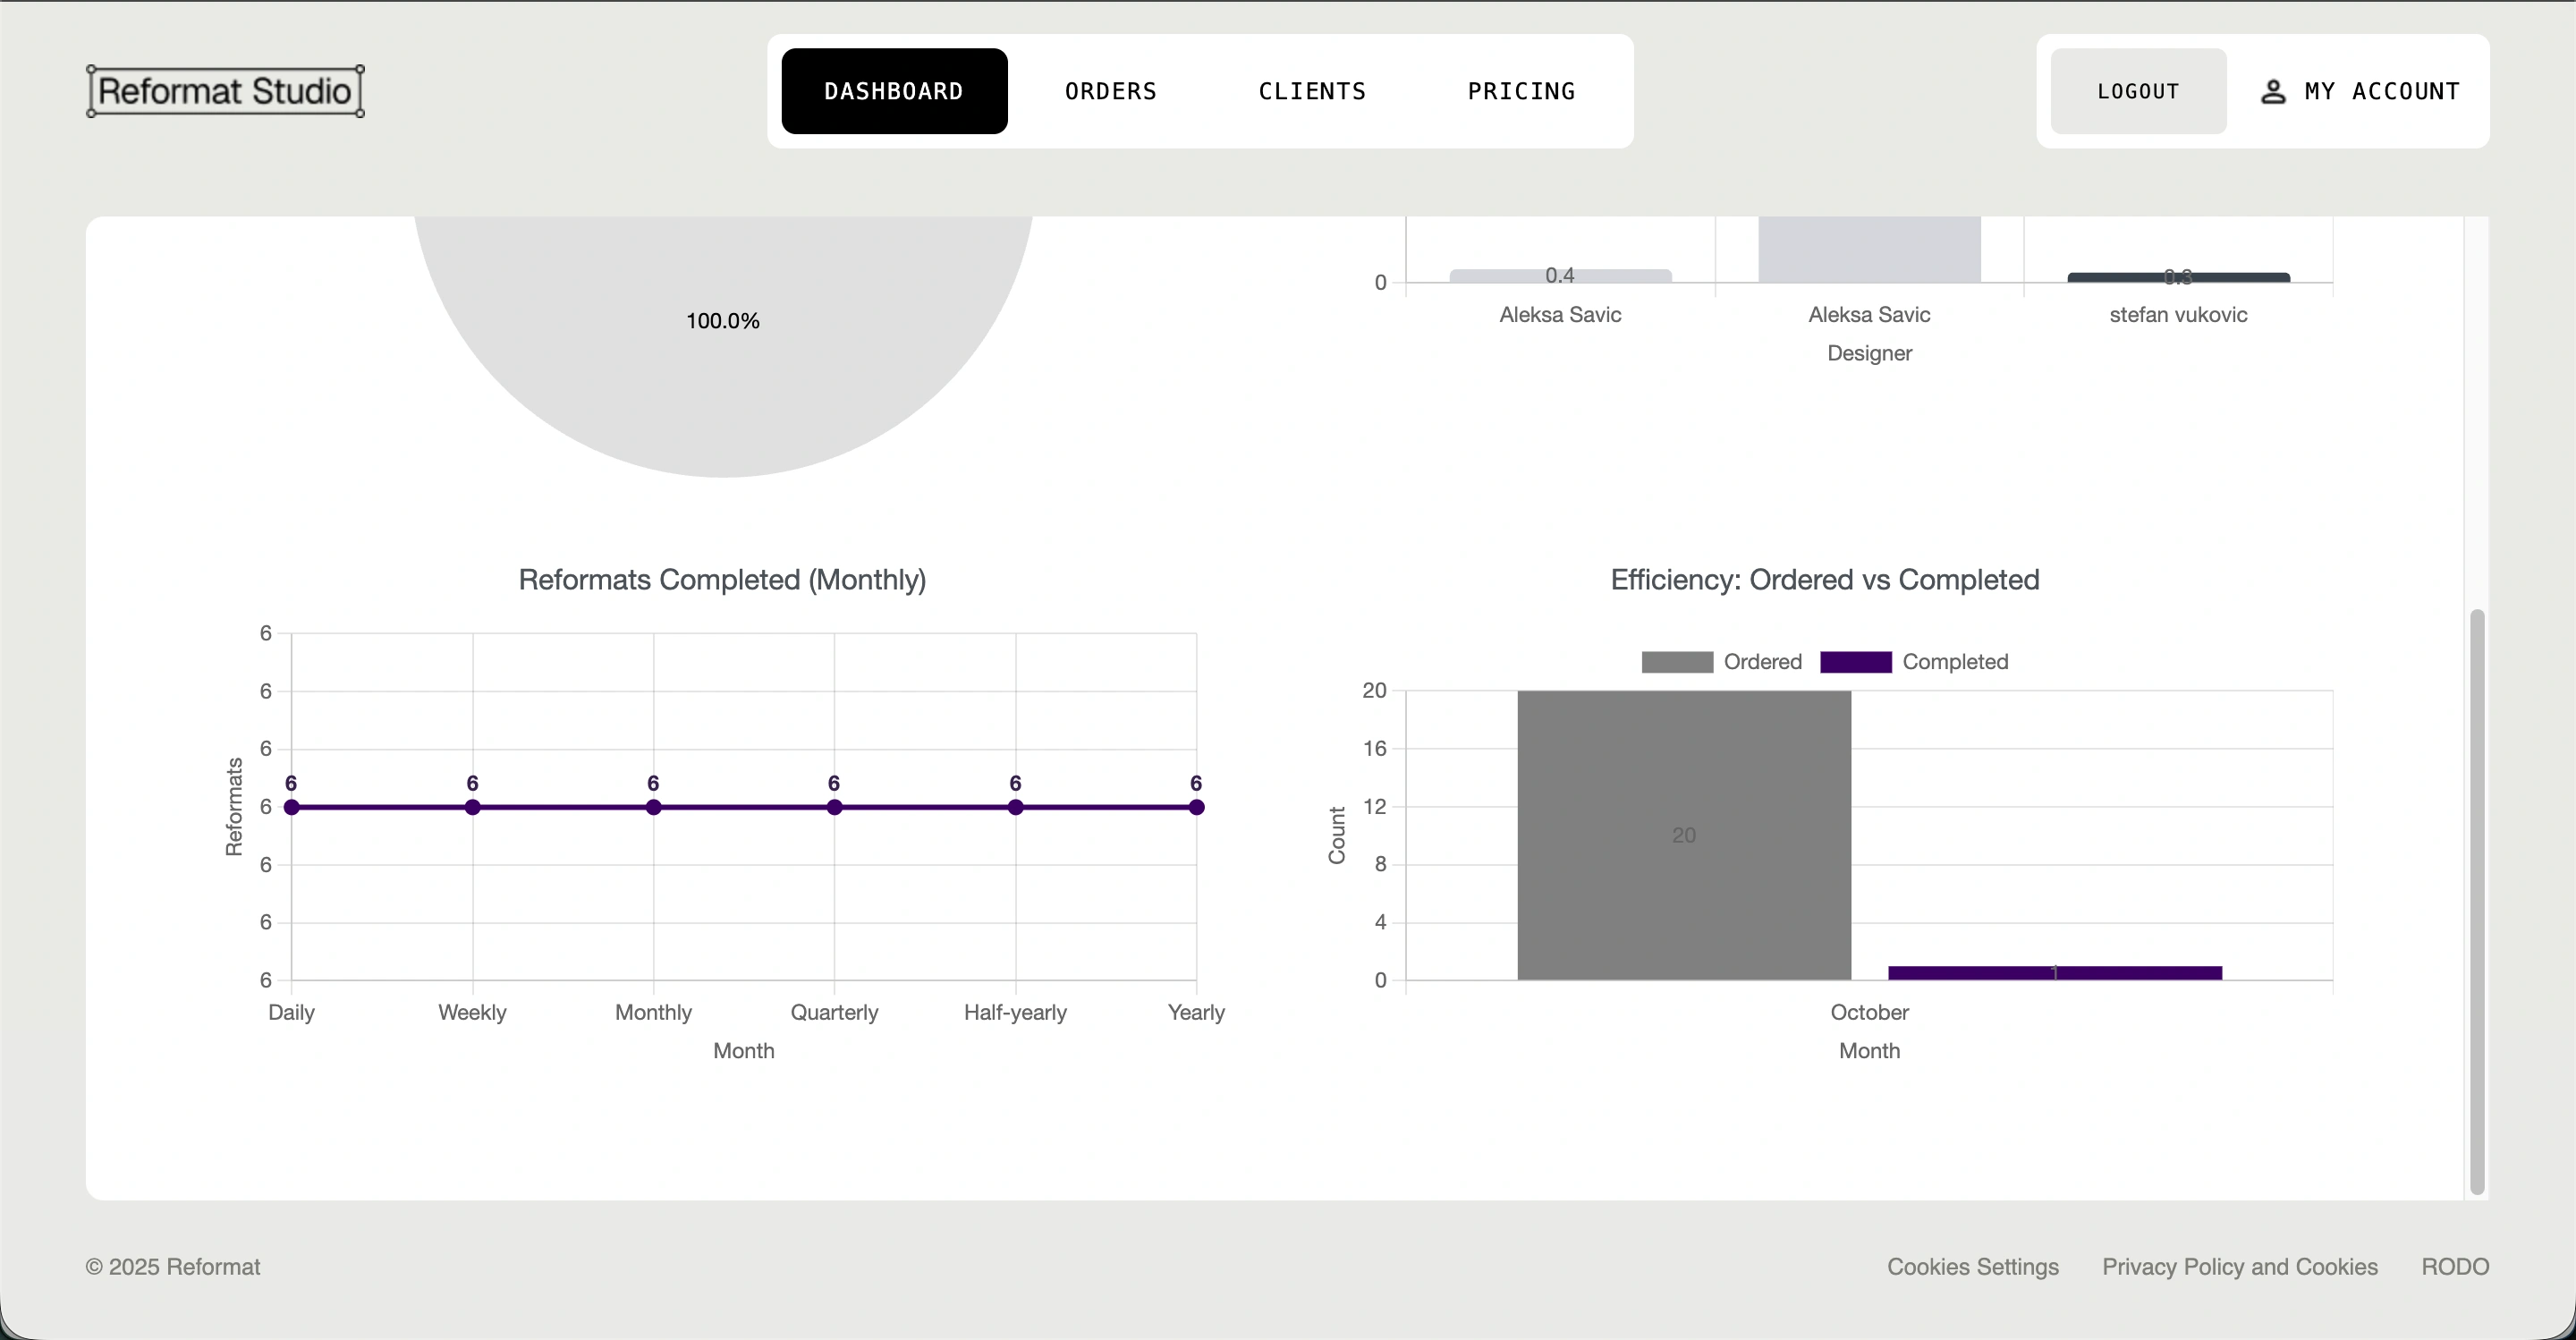This screenshot has height=1340, width=2576.
Task: Open Privacy Policy and Cookies link
Action: click(2239, 1267)
